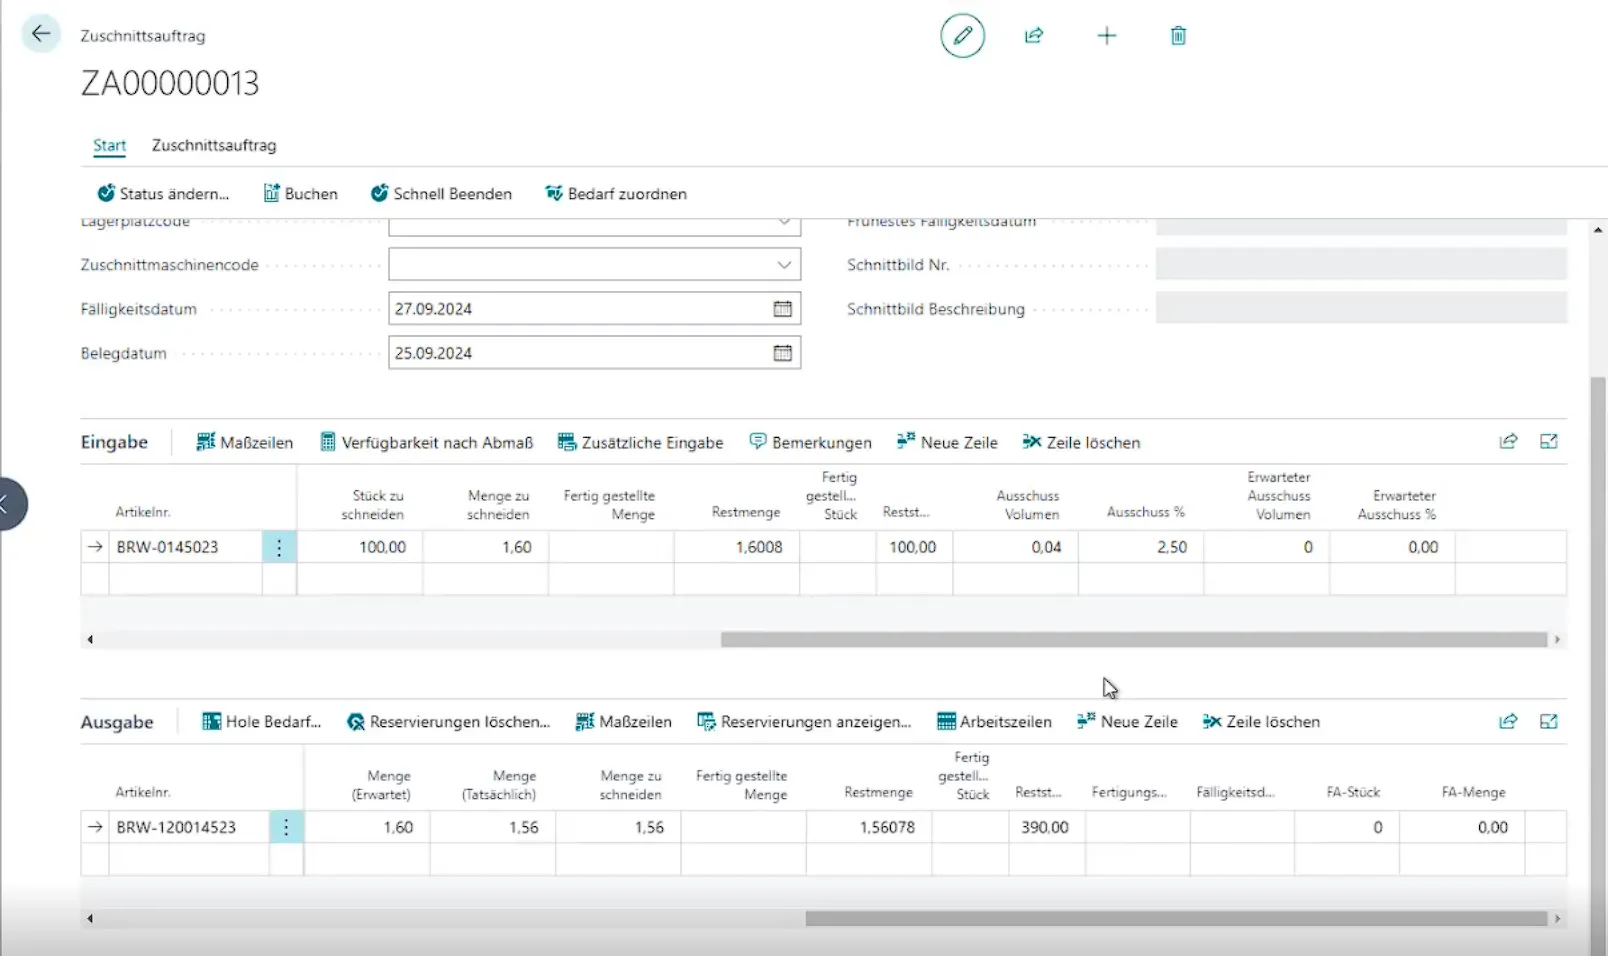Screen dimensions: 1608x956
Task: Add Neue Zeile in Ausgabe section
Action: click(x=1127, y=722)
